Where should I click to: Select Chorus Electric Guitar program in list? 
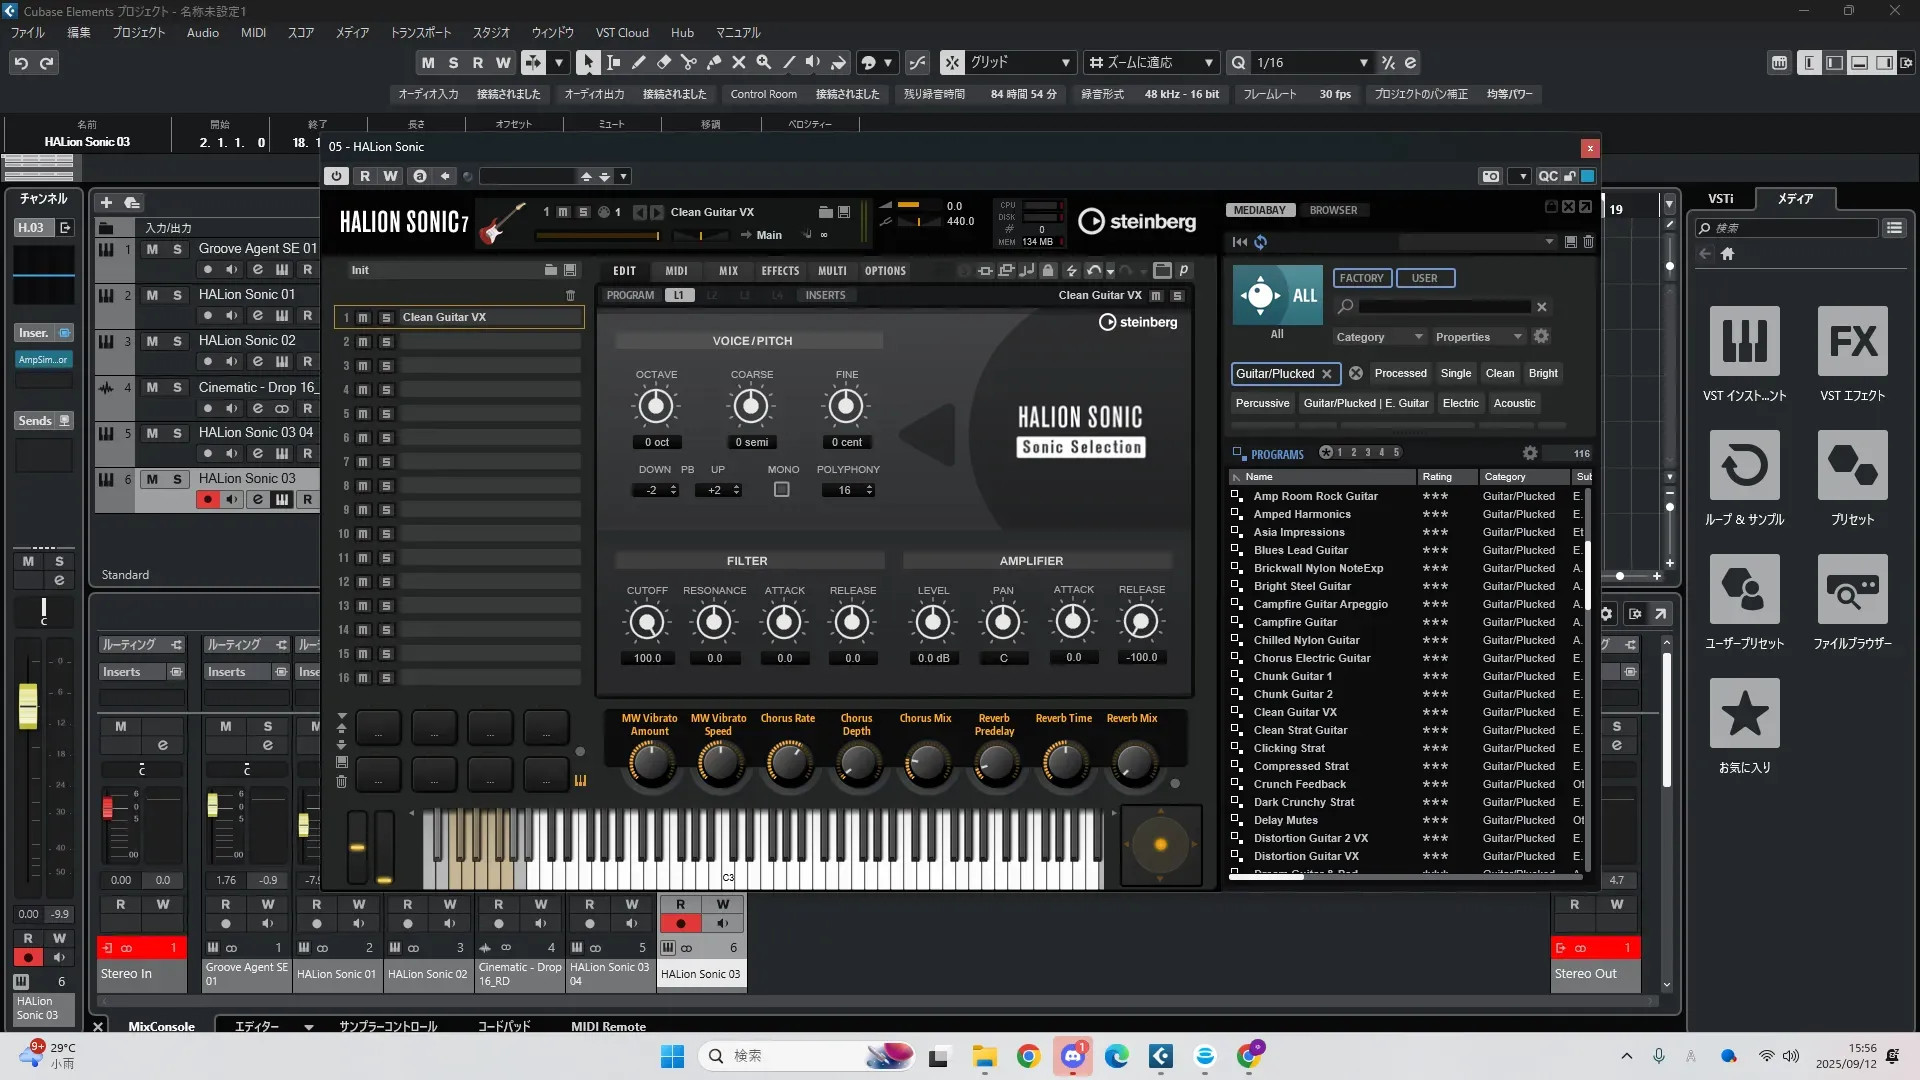pyautogui.click(x=1312, y=658)
